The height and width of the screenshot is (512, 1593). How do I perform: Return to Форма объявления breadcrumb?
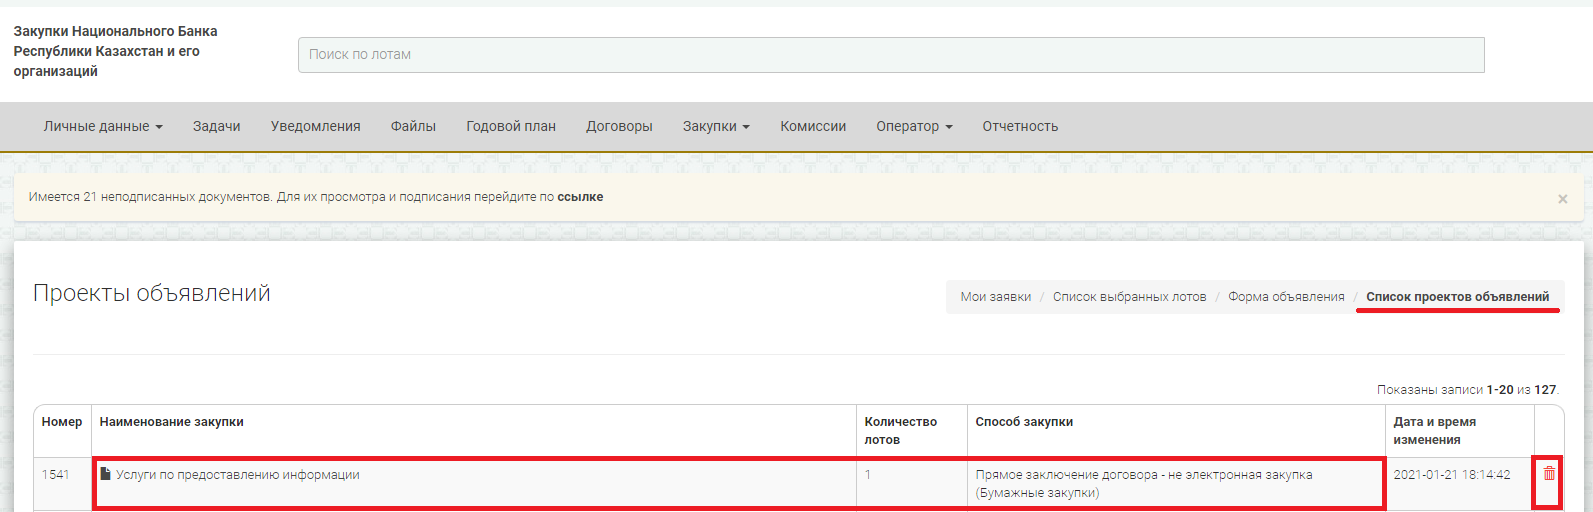pos(1286,297)
